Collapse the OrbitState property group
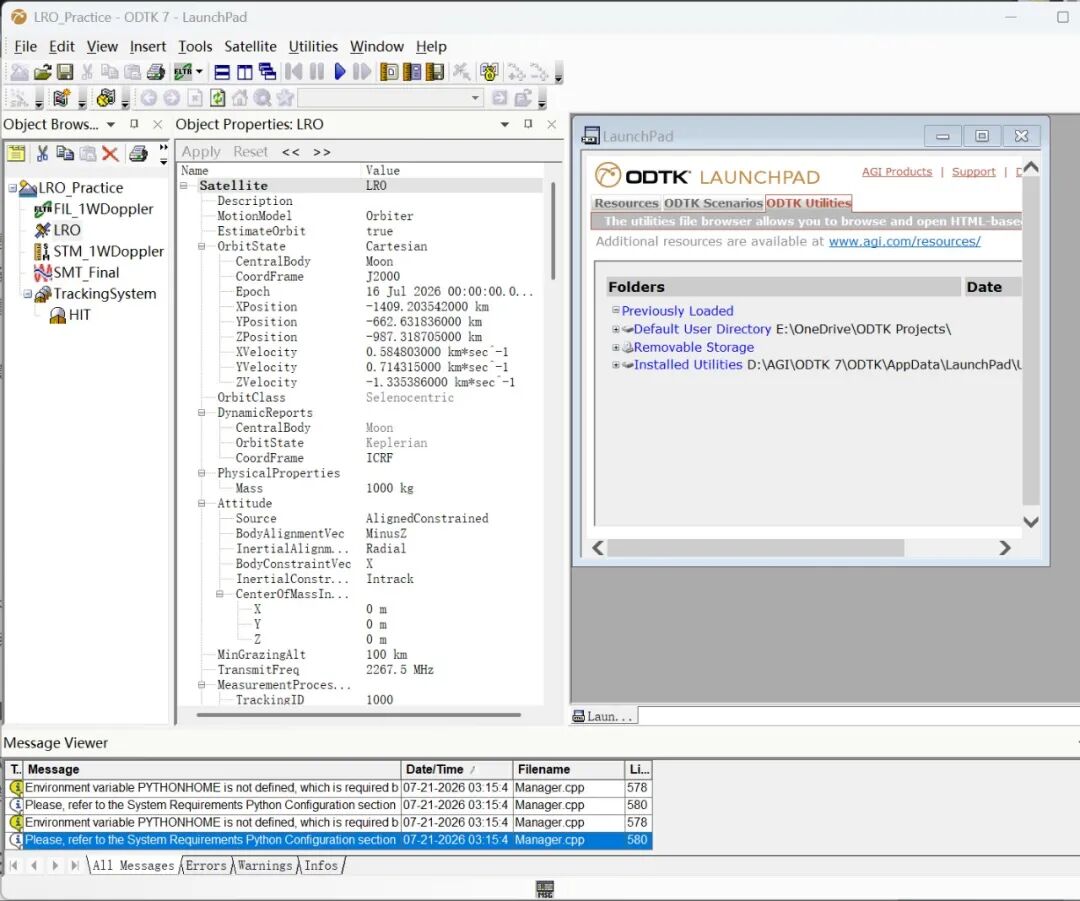The width and height of the screenshot is (1080, 901). (x=202, y=247)
